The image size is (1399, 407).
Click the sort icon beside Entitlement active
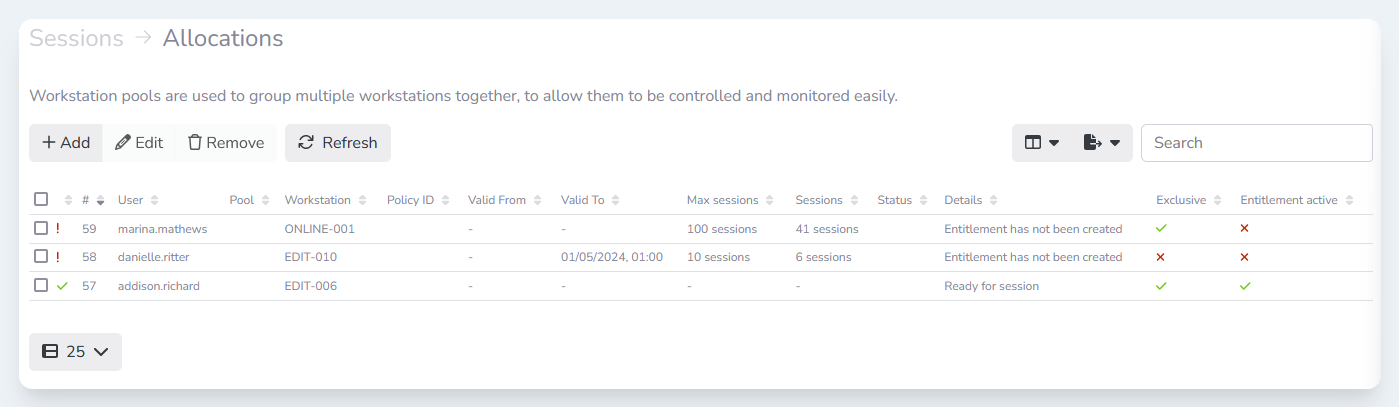(1349, 200)
